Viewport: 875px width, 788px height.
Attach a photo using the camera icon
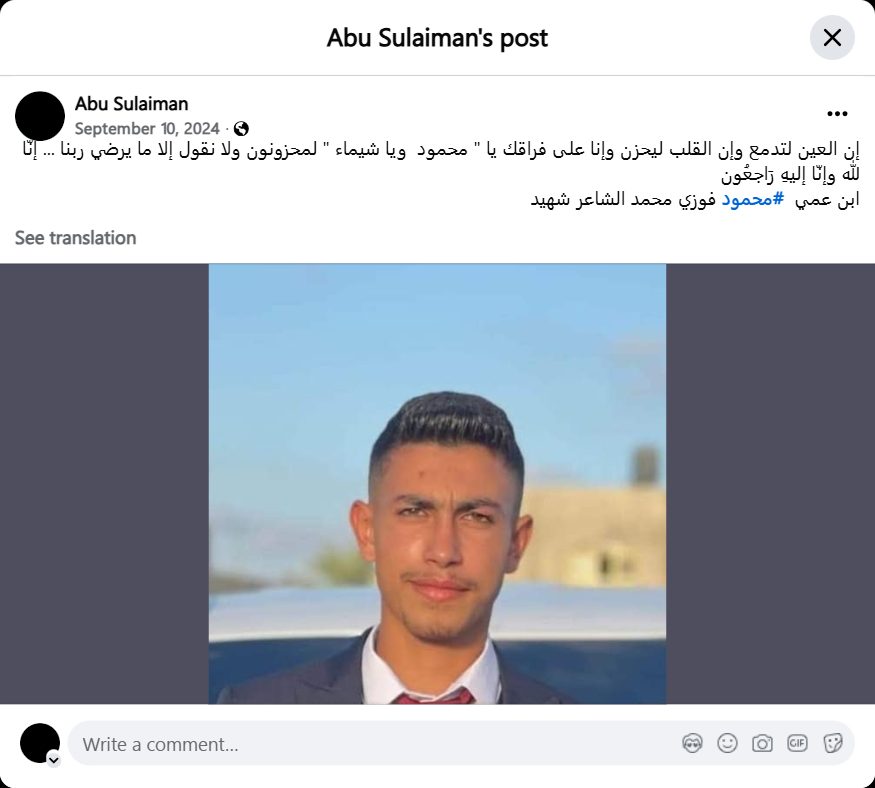pos(762,743)
